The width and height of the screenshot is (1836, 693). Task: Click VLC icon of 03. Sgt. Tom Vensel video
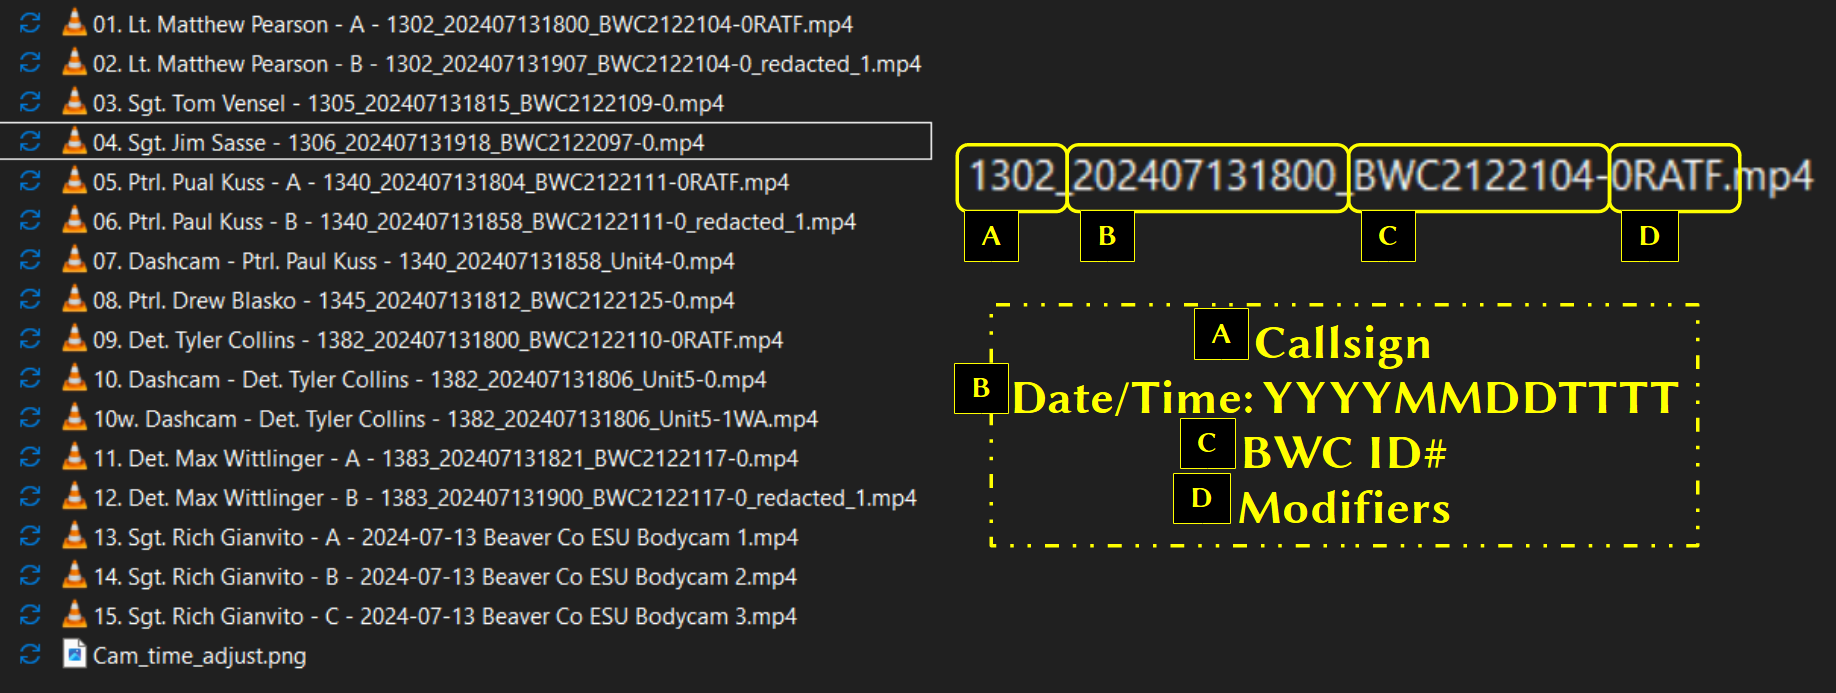point(74,102)
